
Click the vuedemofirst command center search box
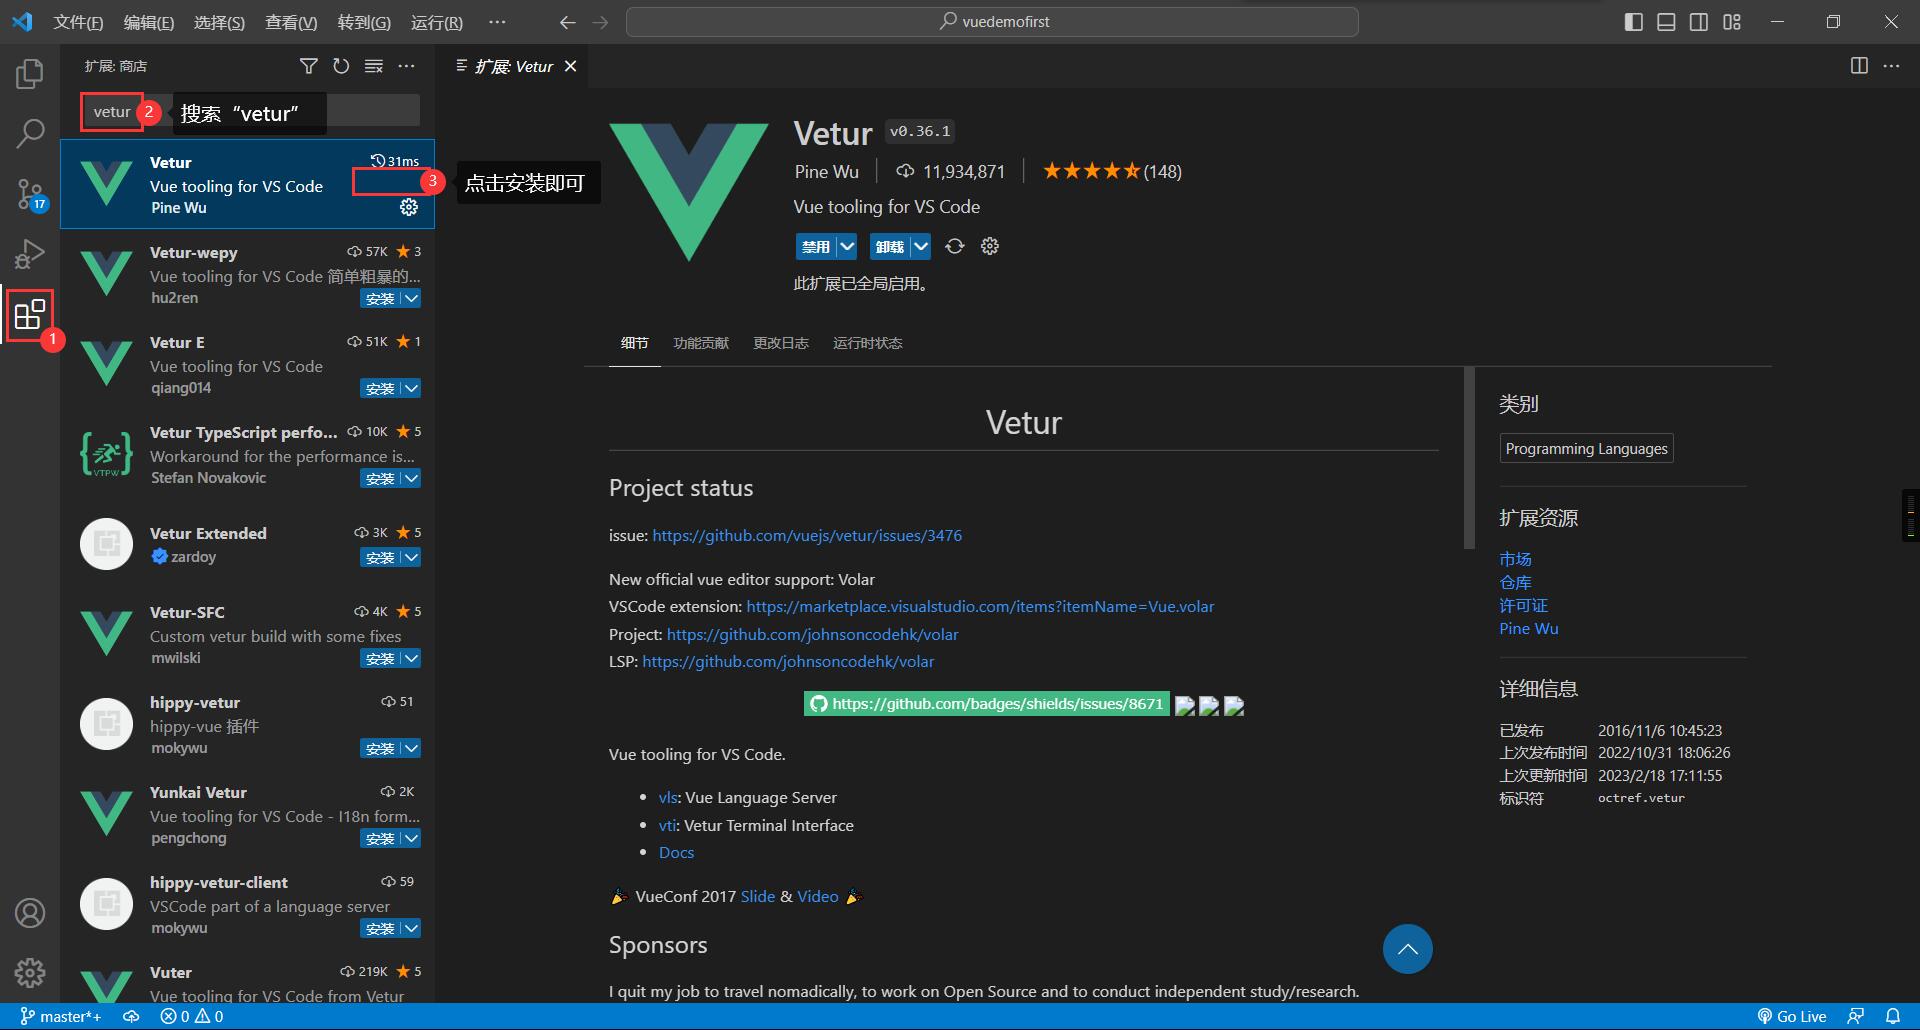tap(992, 22)
